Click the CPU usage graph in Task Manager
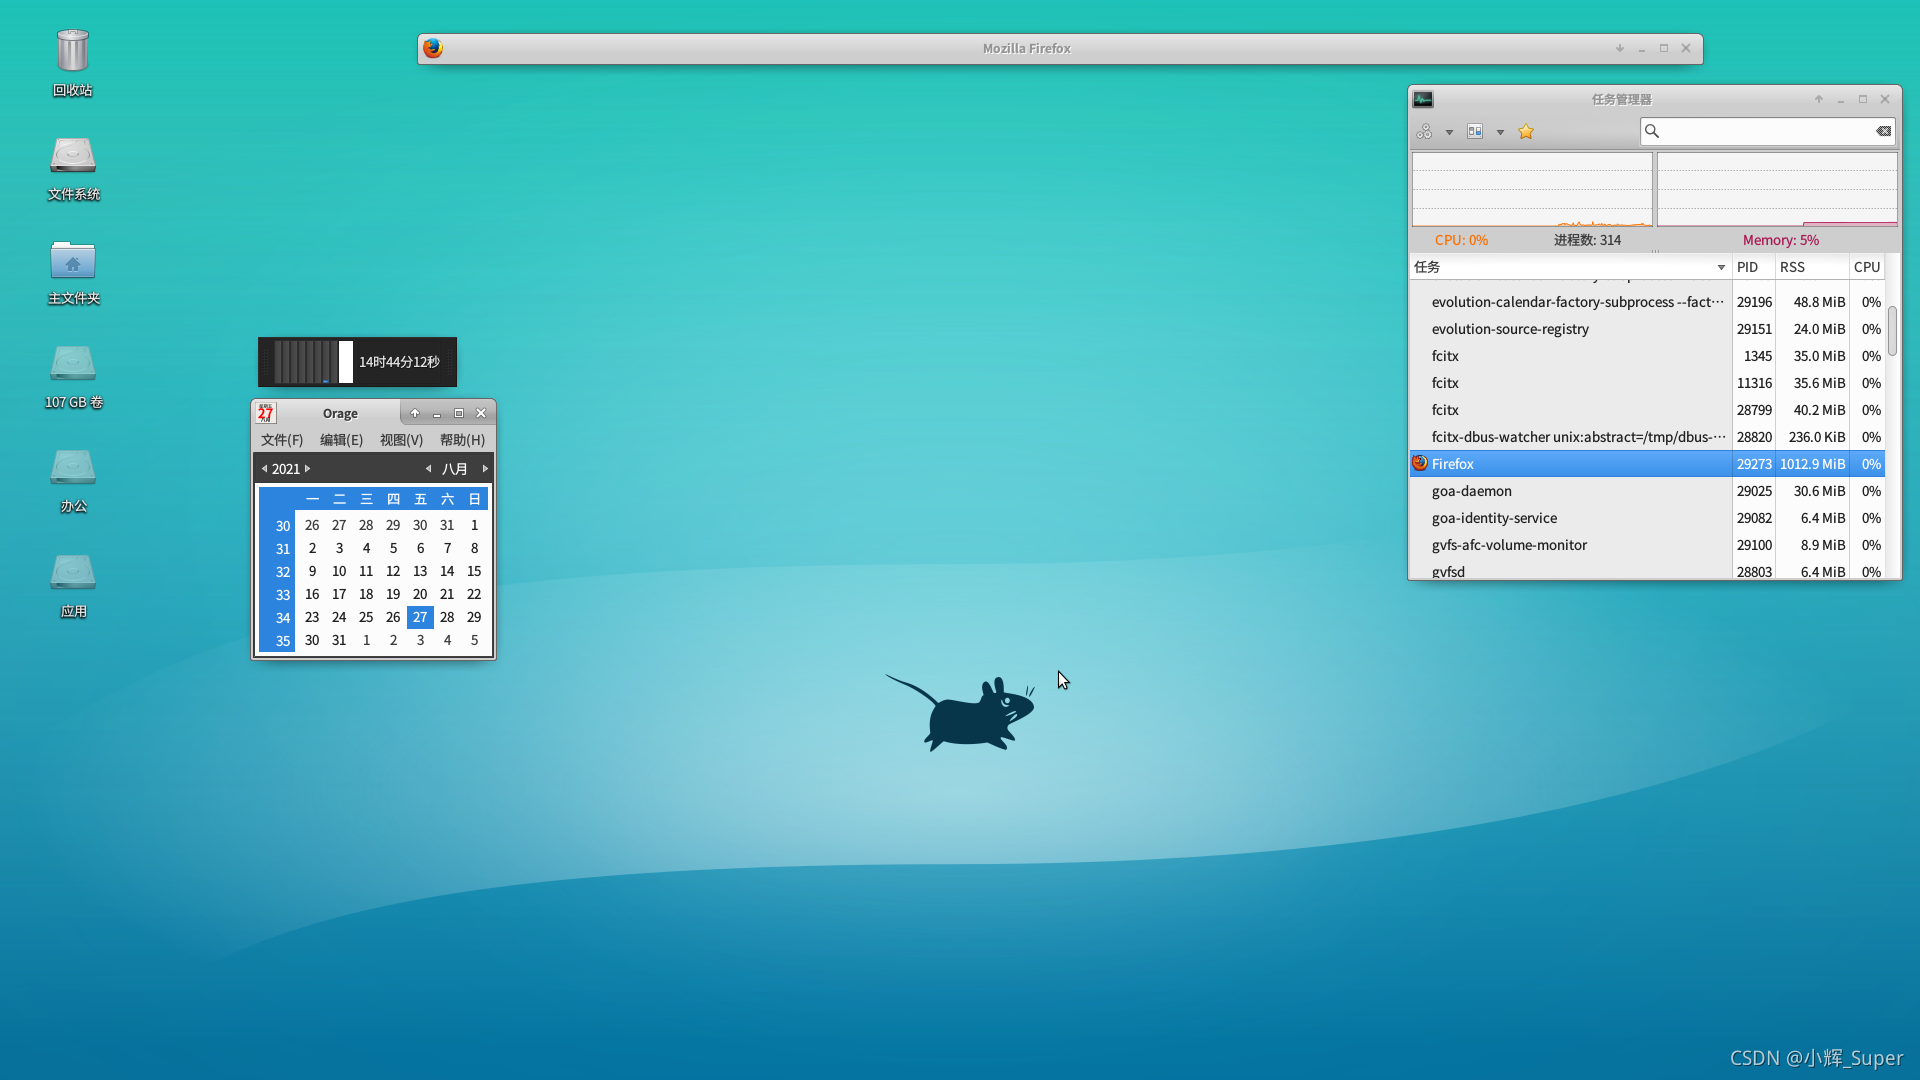This screenshot has height=1080, width=1920. coord(1532,189)
